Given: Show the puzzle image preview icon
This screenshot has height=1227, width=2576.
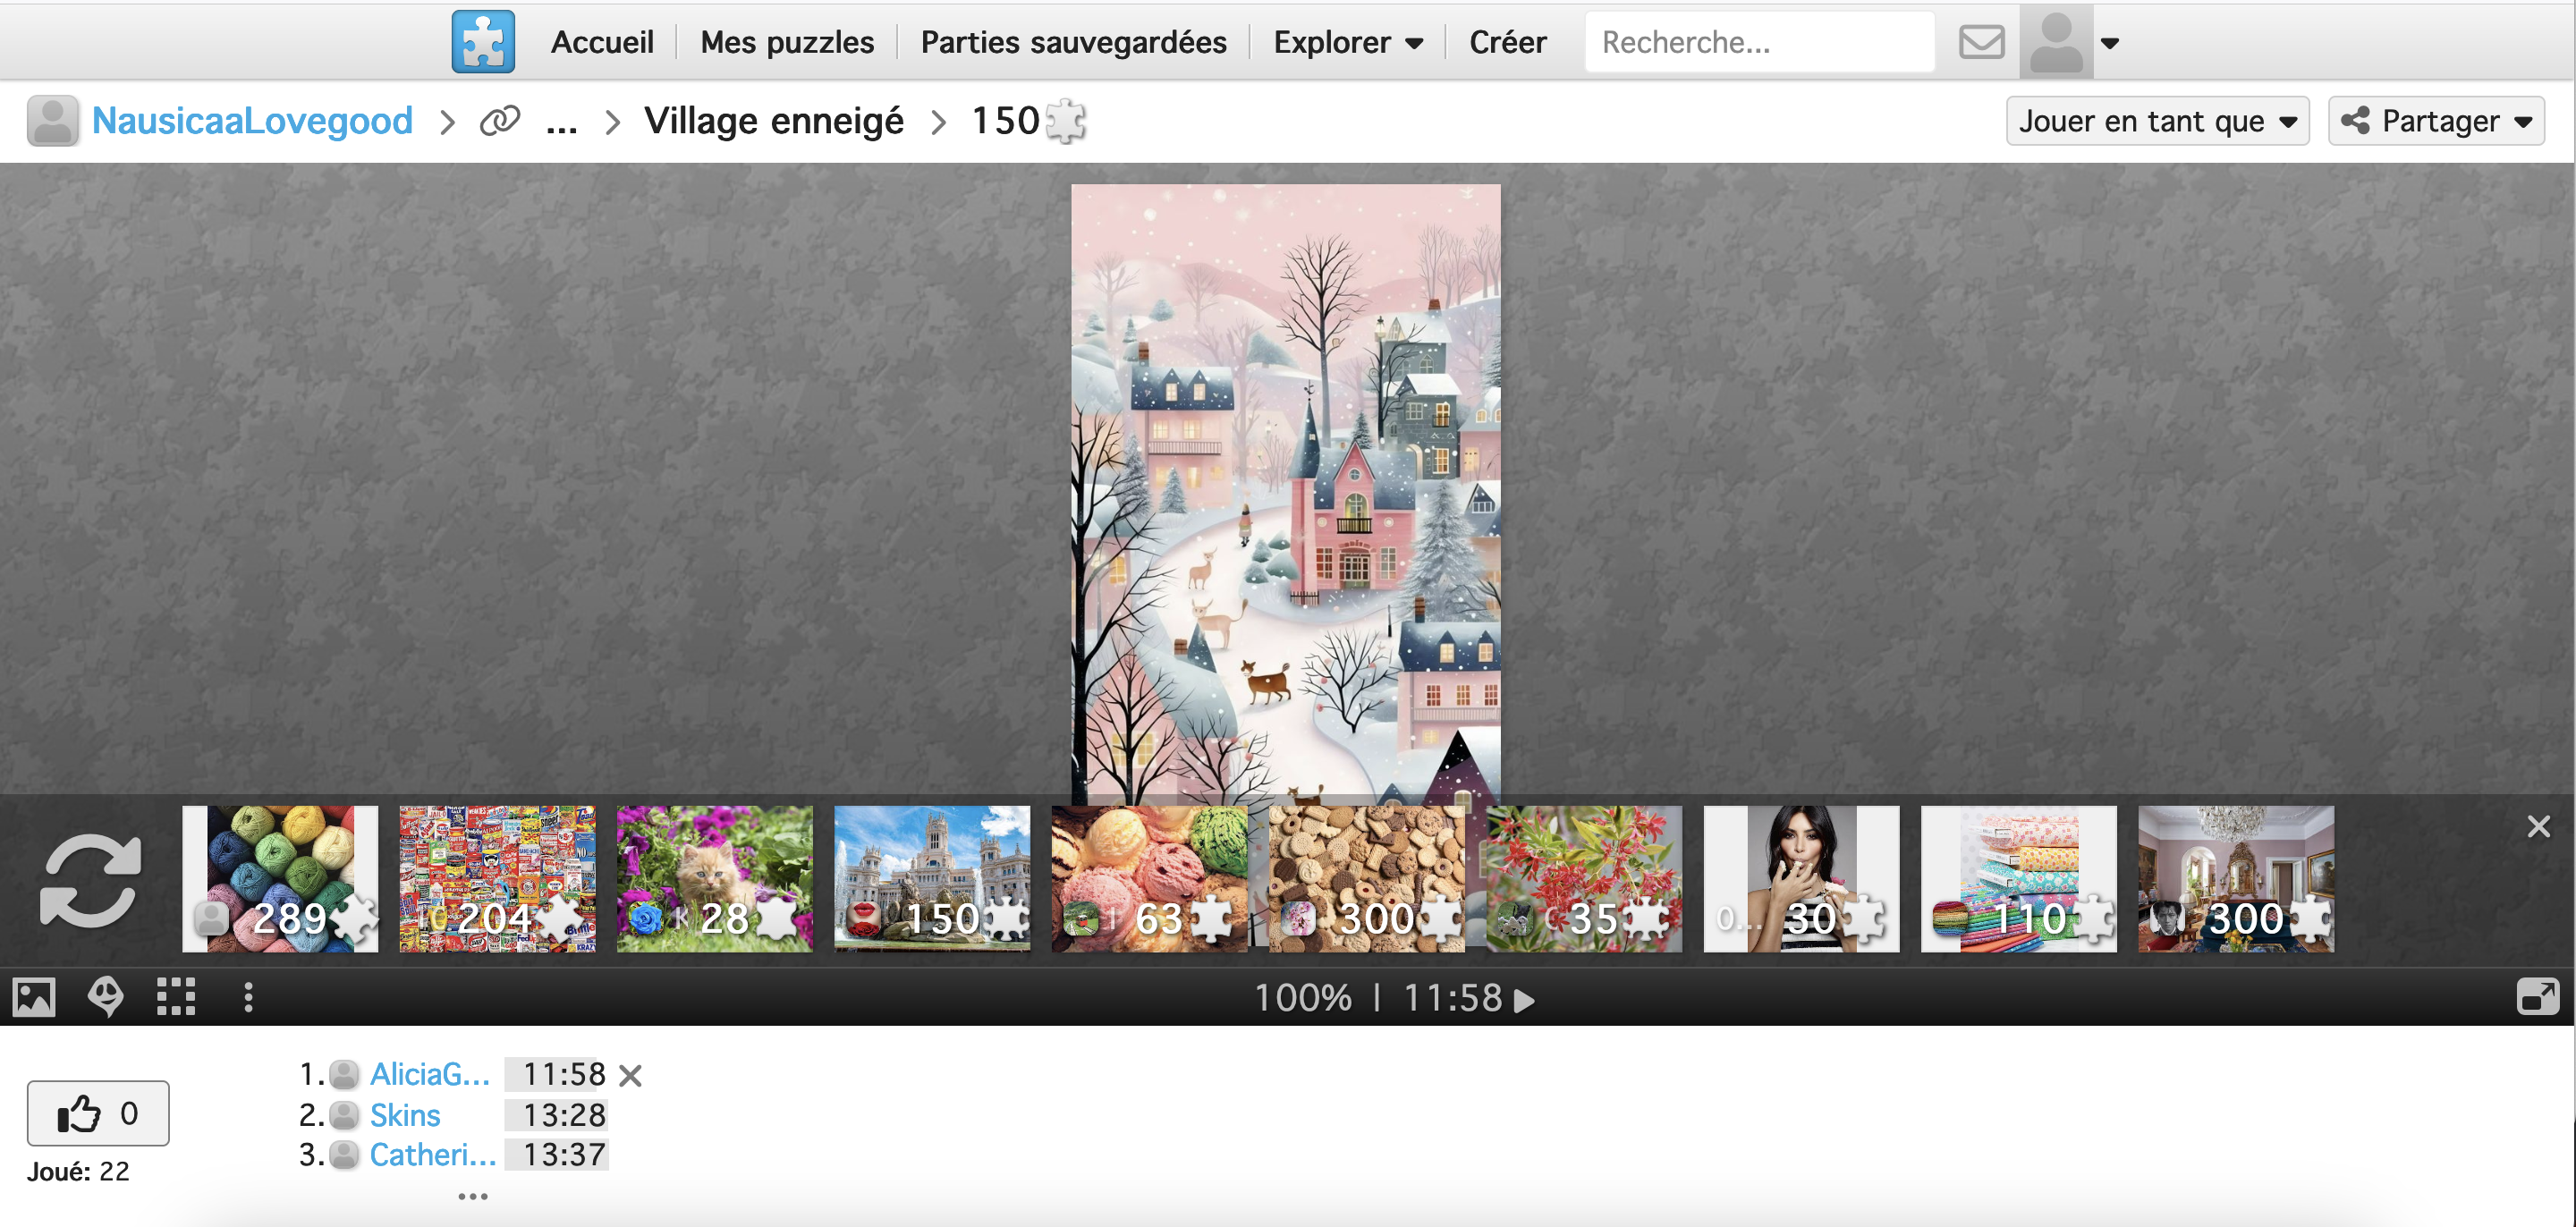Looking at the screenshot, I should (x=34, y=997).
